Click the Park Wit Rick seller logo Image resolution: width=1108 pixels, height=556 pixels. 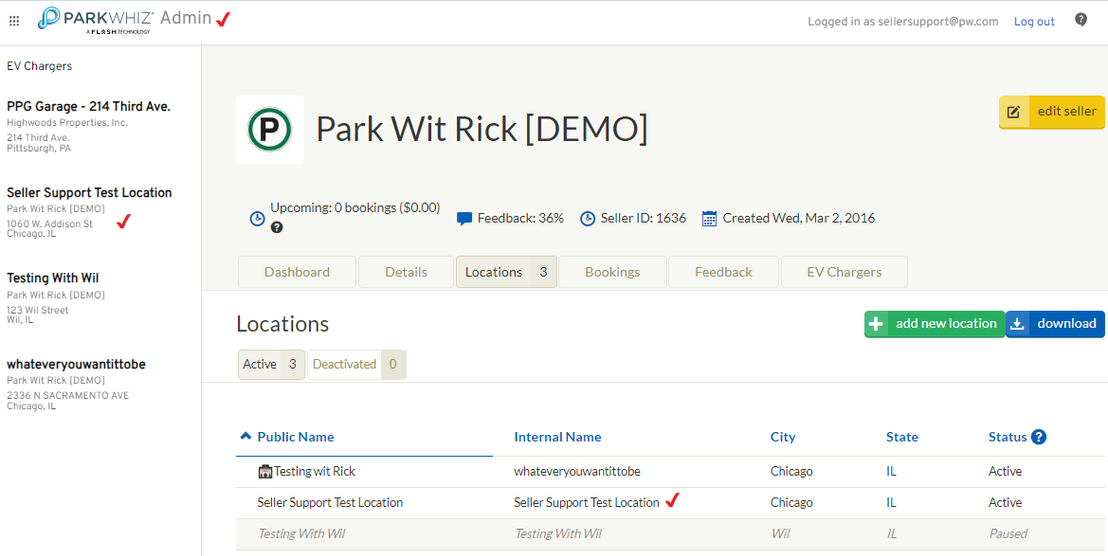[270, 129]
